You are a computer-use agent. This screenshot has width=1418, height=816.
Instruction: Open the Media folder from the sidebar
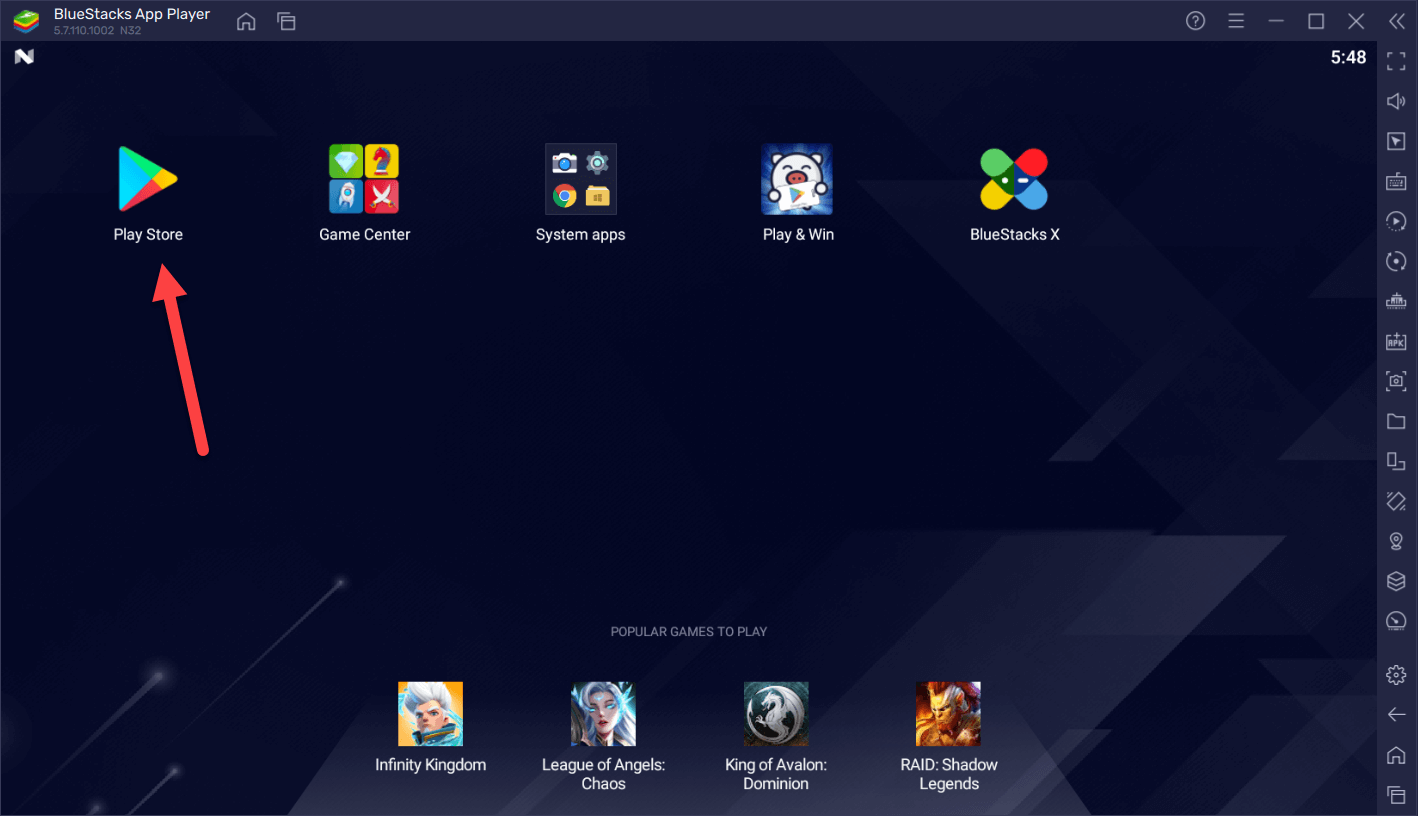click(1396, 421)
